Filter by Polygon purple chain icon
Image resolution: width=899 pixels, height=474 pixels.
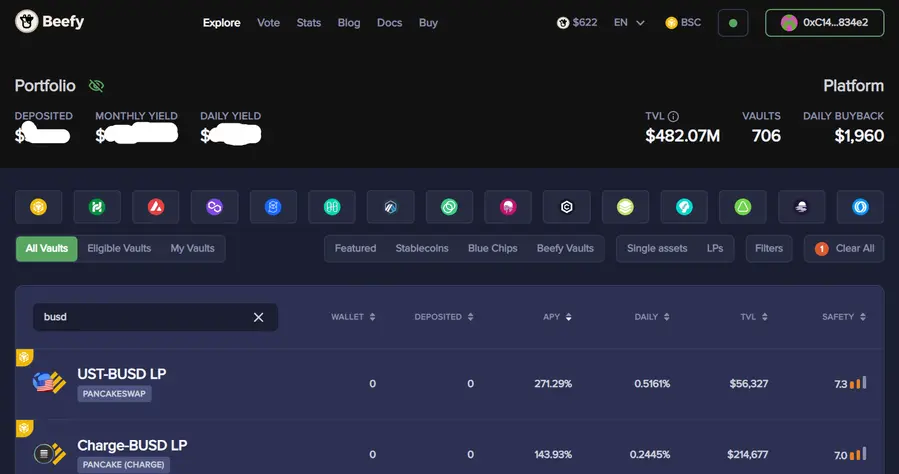214,207
